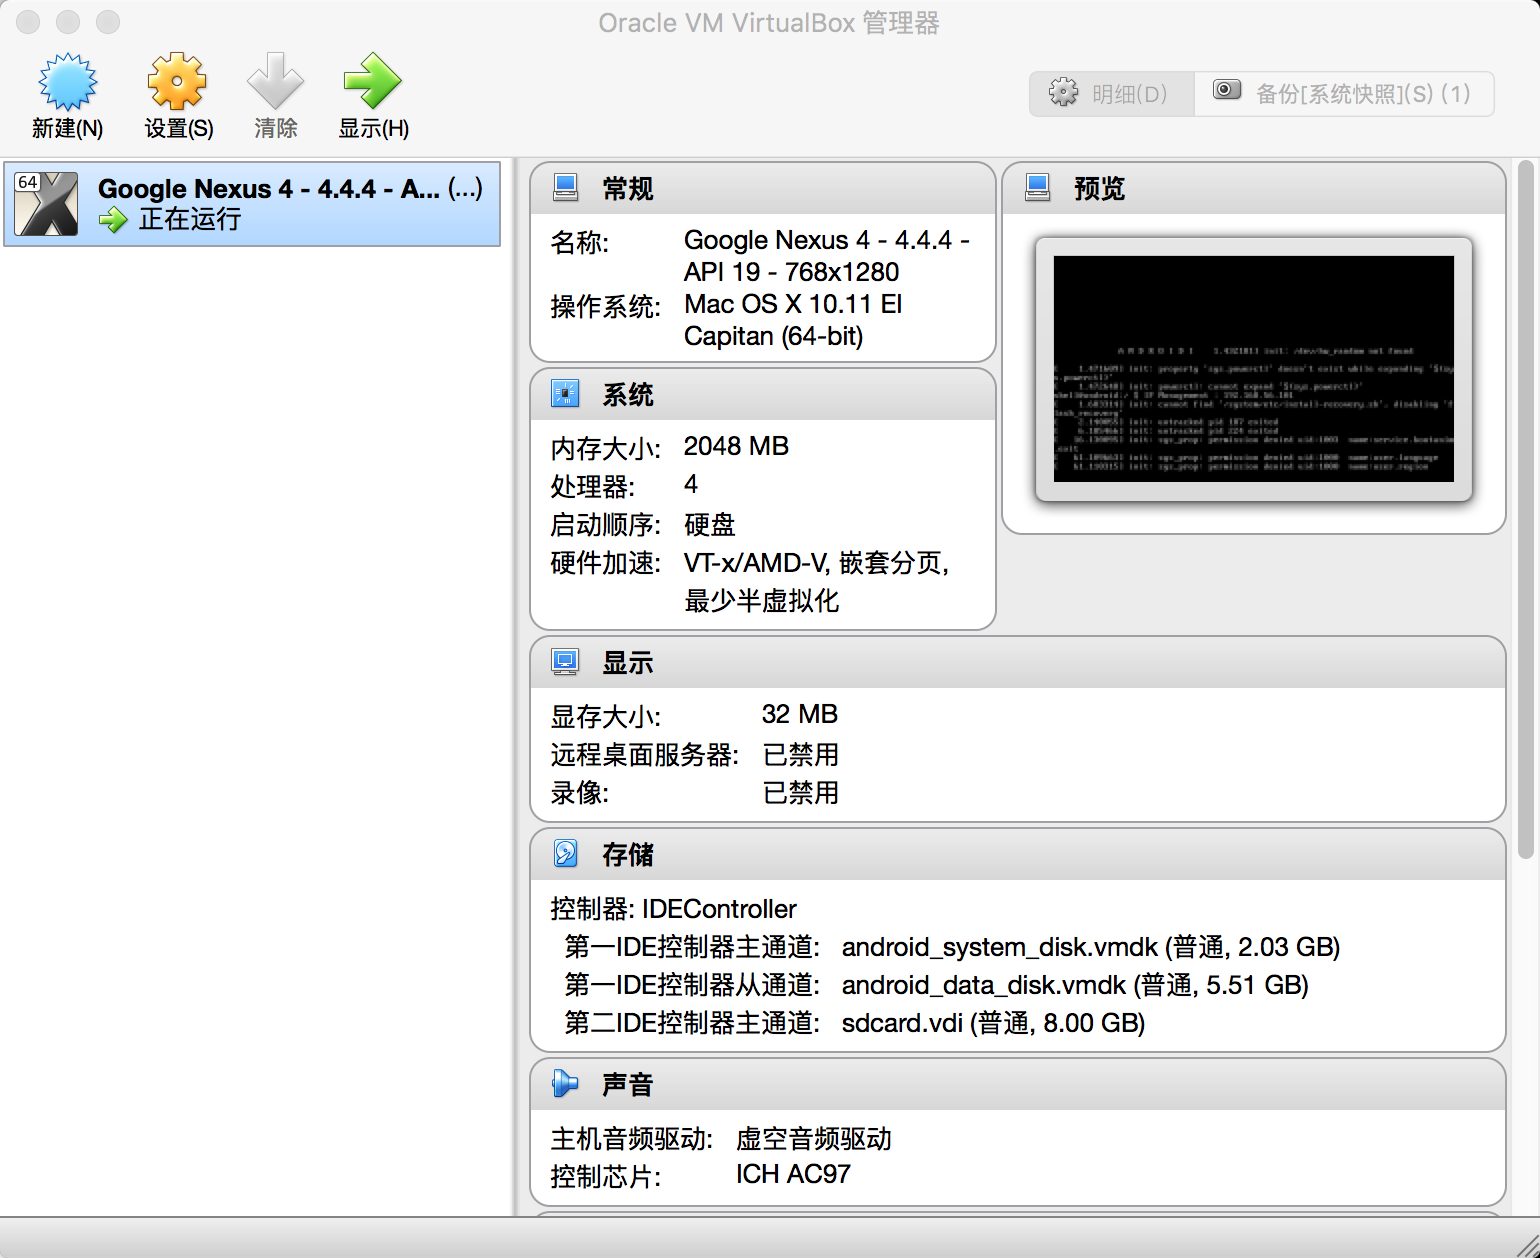Click the Show (显示) green arrow icon
The height and width of the screenshot is (1258, 1540).
click(x=372, y=81)
